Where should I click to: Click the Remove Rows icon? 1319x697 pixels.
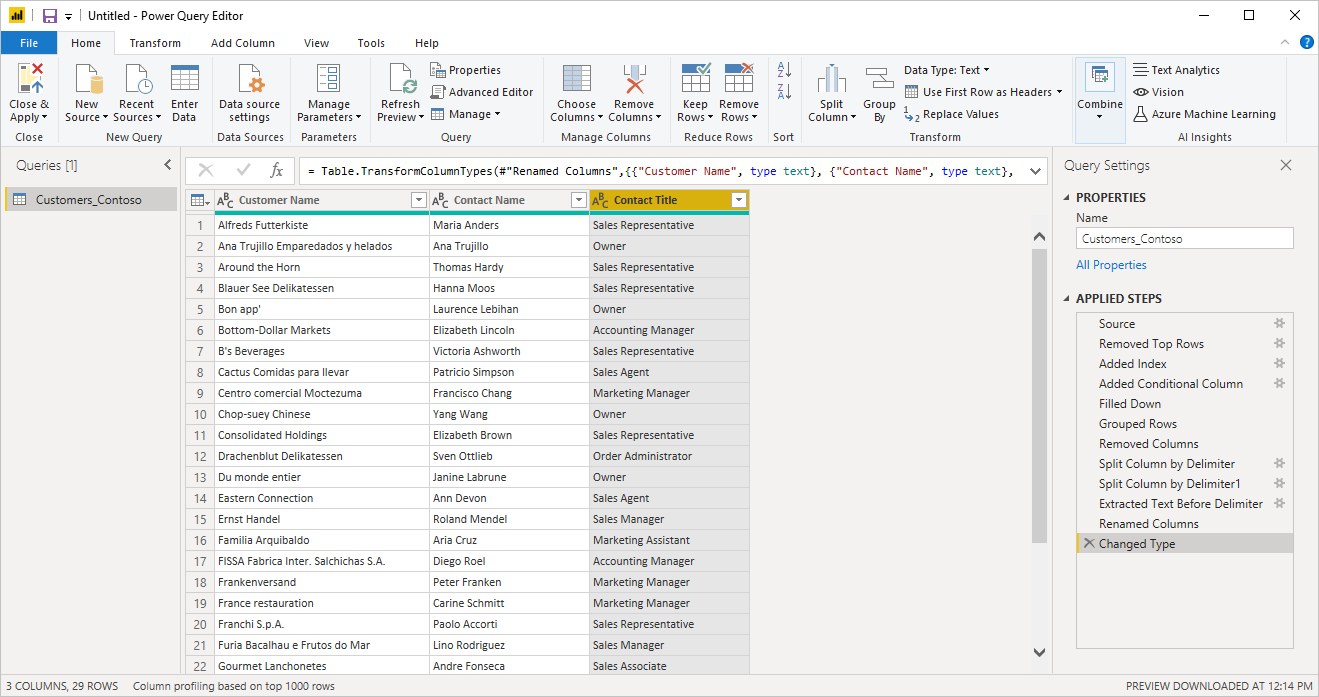(x=739, y=79)
